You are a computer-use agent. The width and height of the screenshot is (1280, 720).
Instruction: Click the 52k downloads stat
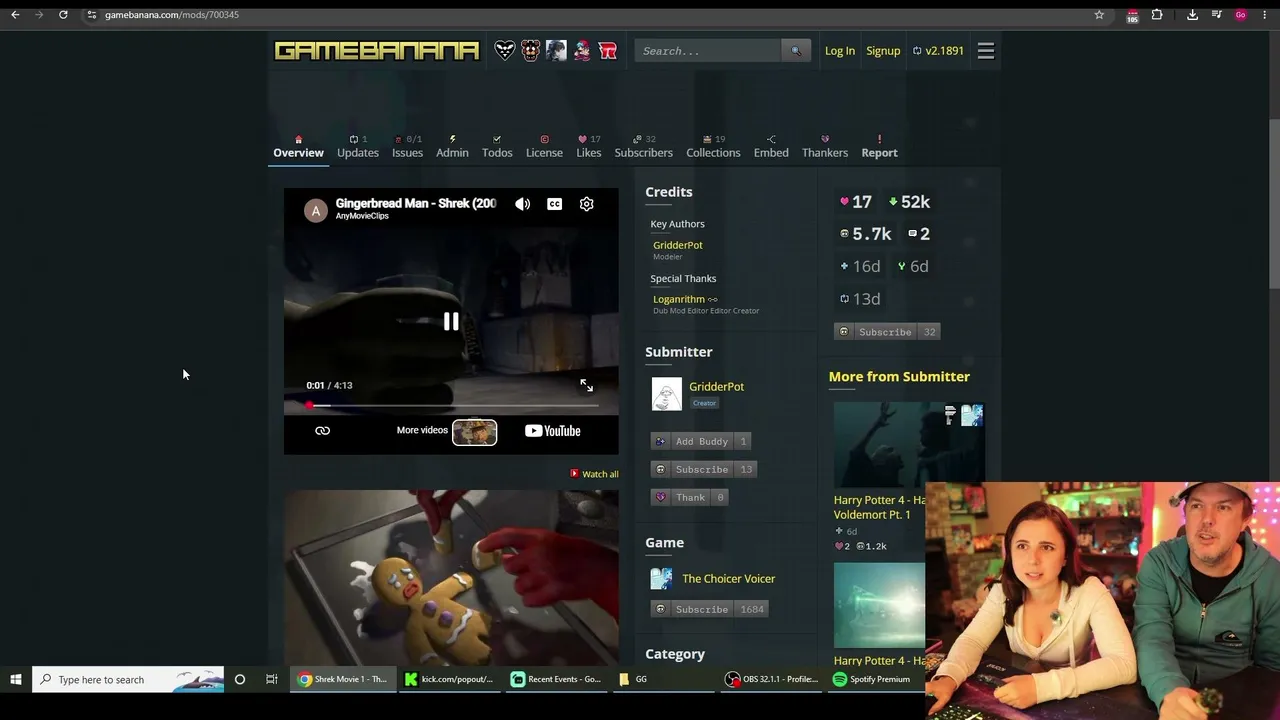[x=909, y=202]
